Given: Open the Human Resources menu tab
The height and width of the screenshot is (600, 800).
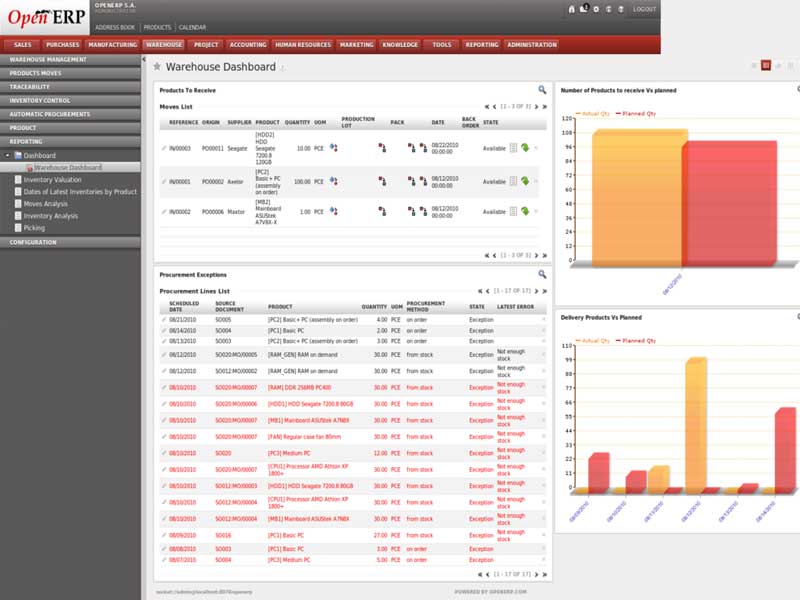Looking at the screenshot, I should (x=302, y=45).
